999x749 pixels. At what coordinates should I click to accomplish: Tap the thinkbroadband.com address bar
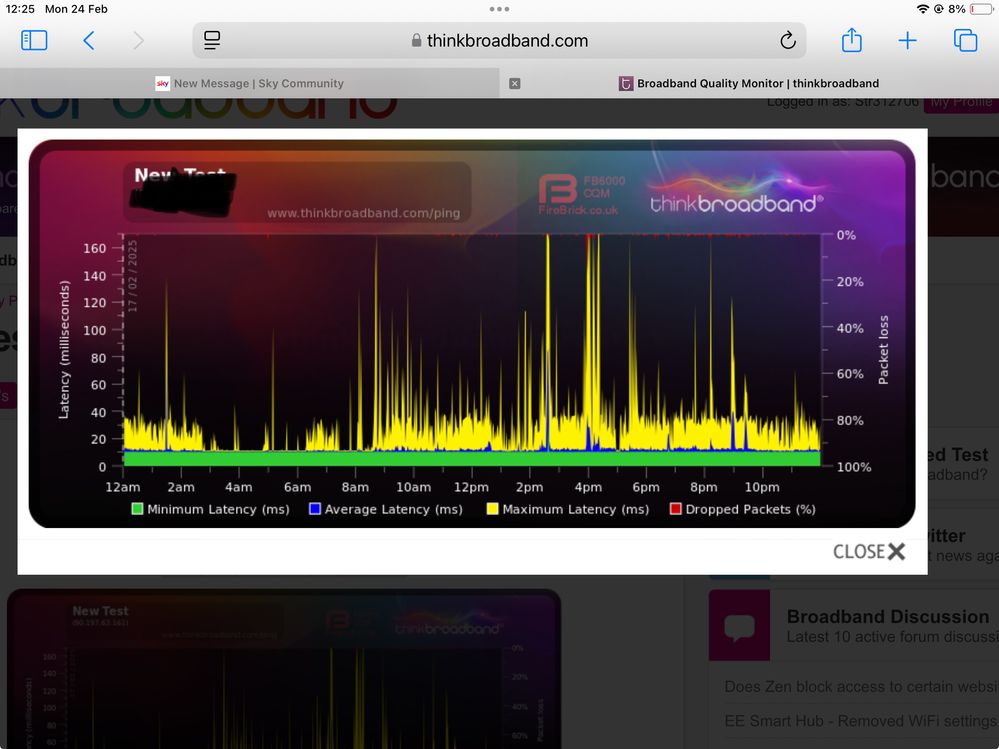(x=500, y=41)
